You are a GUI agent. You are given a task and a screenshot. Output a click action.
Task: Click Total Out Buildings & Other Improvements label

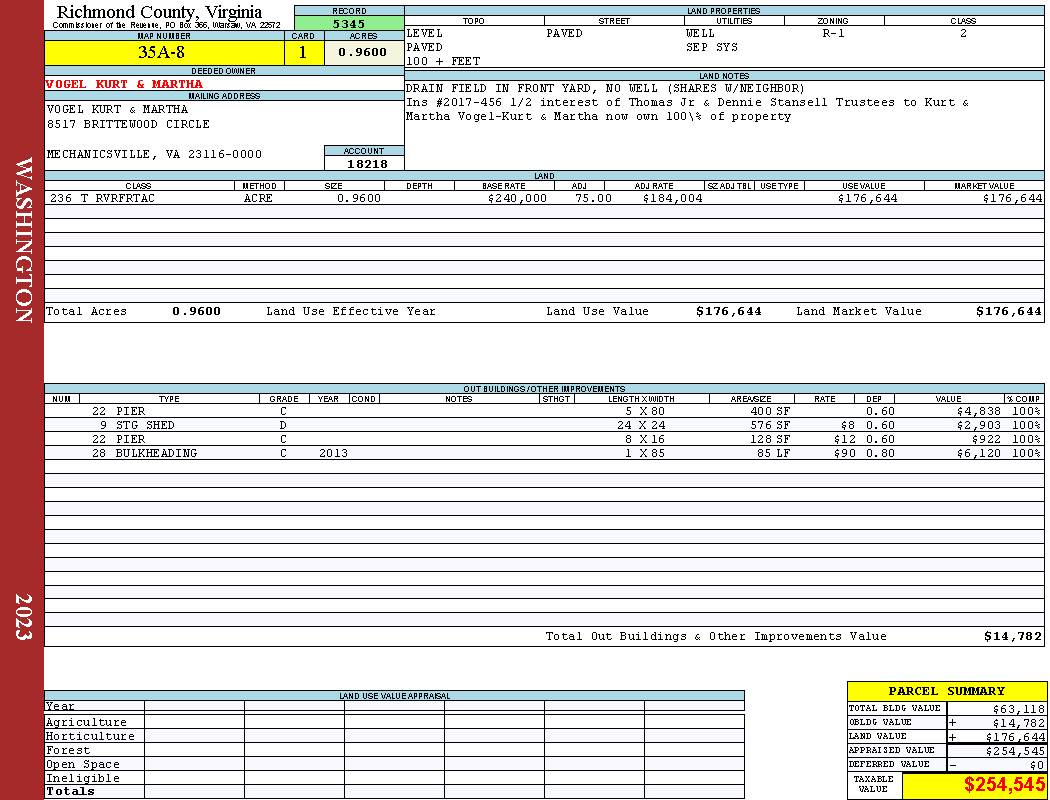pyautogui.click(x=716, y=637)
